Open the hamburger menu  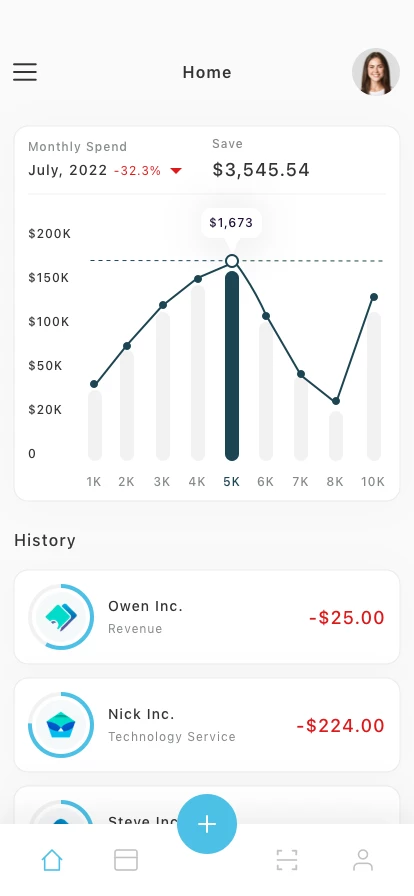(25, 72)
